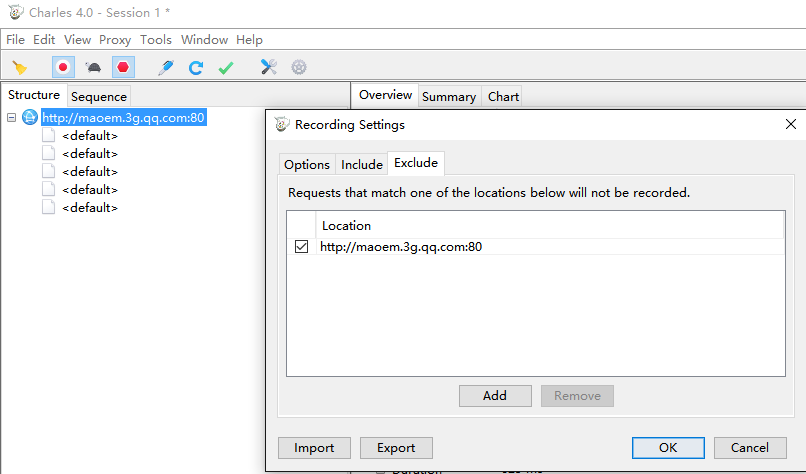The height and width of the screenshot is (474, 806).
Task: Click the Add button
Action: tap(495, 395)
